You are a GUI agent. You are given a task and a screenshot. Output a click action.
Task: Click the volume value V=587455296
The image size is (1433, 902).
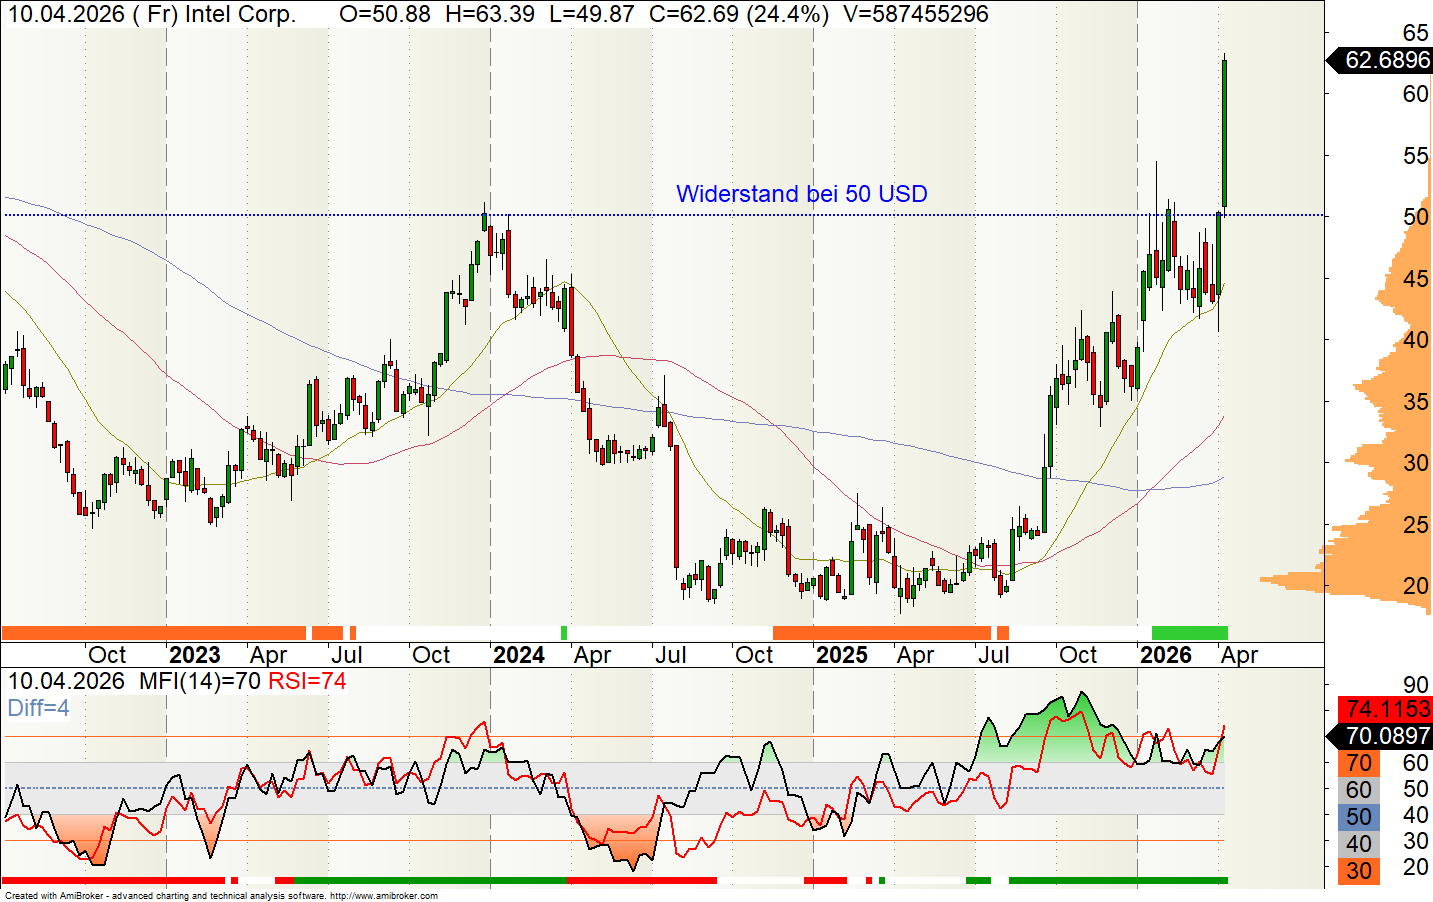tap(917, 14)
